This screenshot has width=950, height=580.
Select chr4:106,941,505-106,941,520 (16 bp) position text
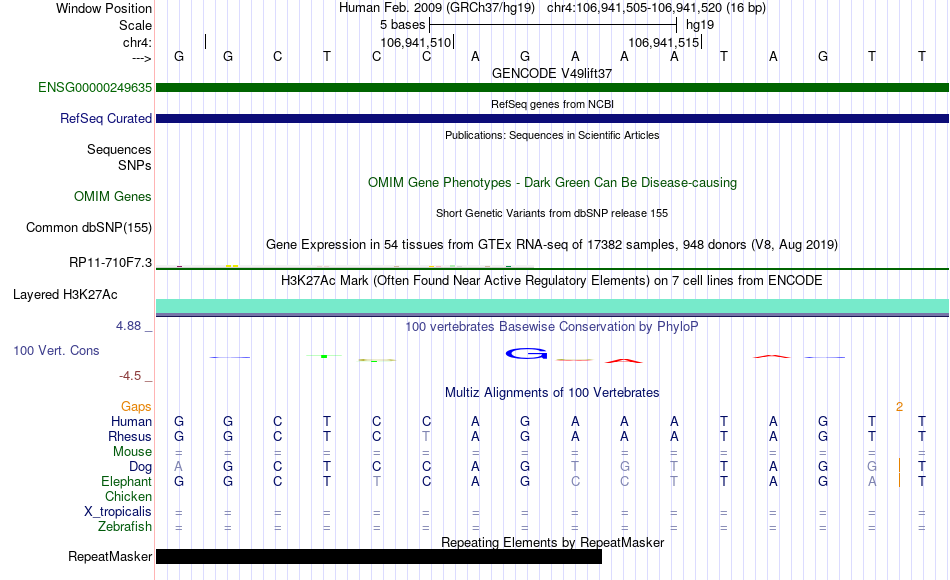click(x=656, y=8)
